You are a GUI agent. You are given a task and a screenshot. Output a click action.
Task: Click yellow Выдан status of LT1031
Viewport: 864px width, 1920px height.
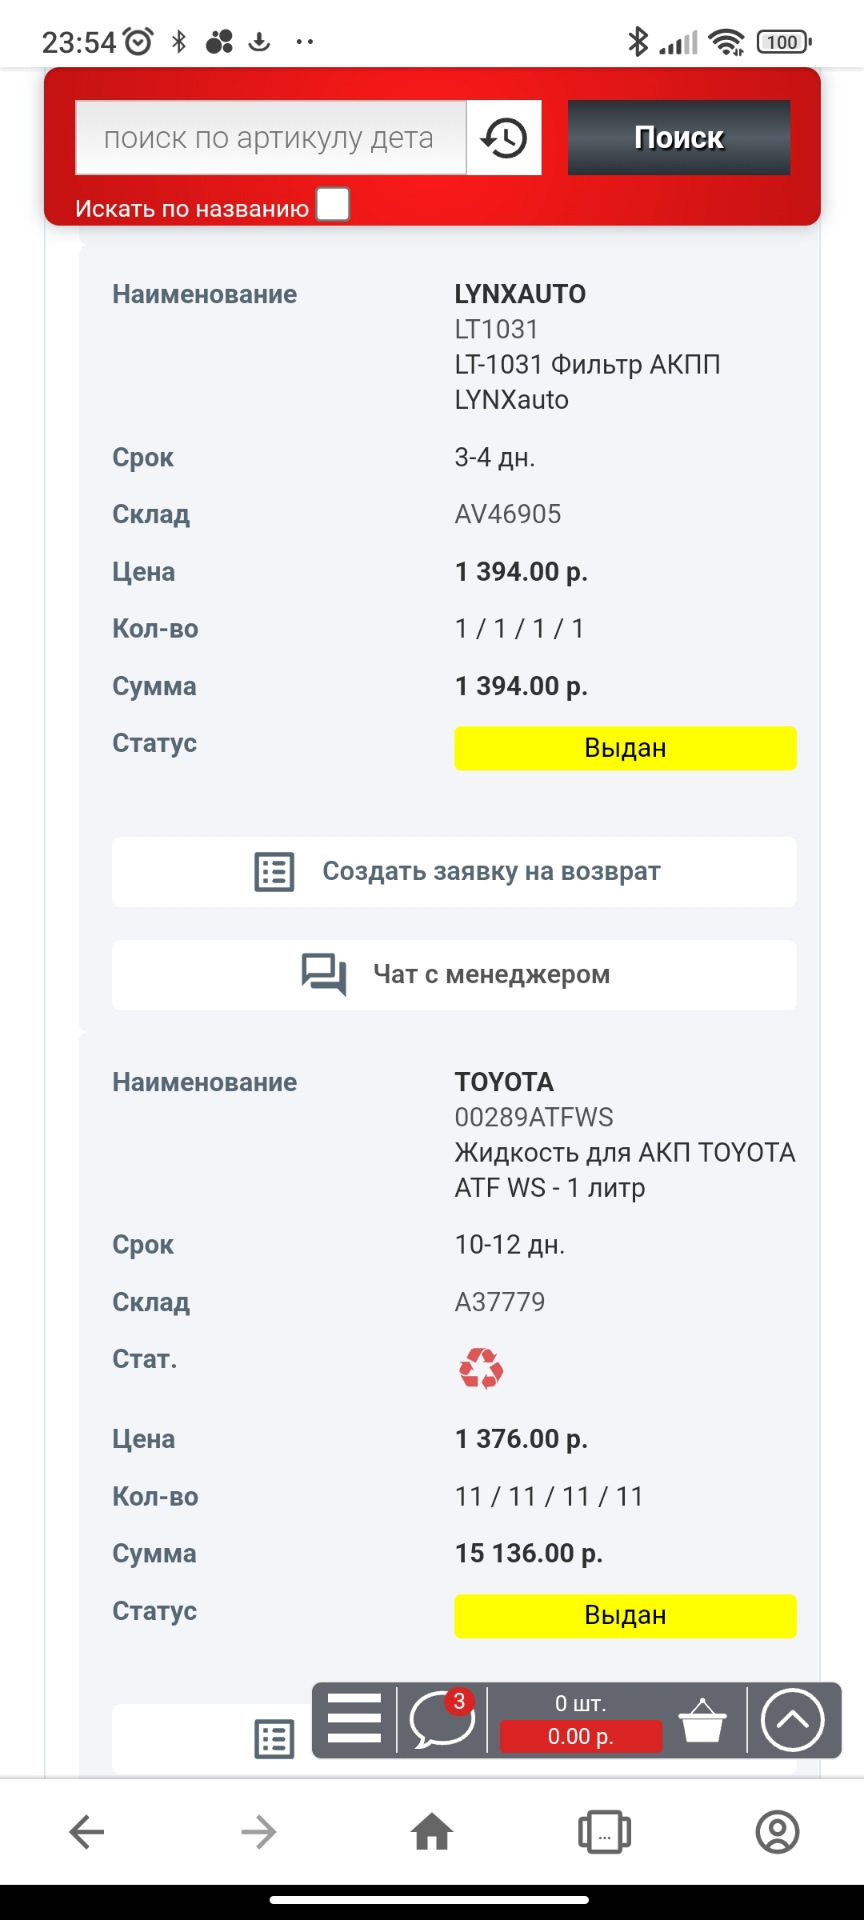pyautogui.click(x=625, y=748)
